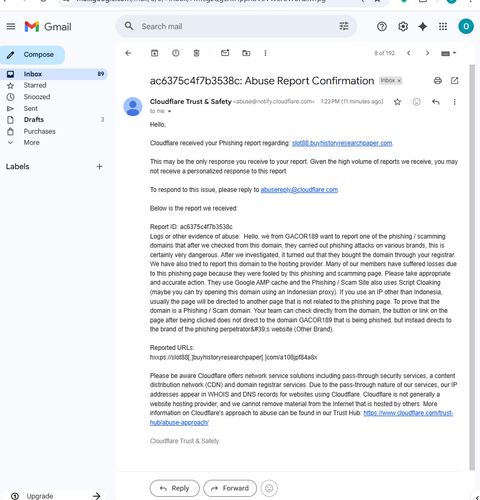Focus the Search mail field
The image size is (480, 500).
point(237,26)
